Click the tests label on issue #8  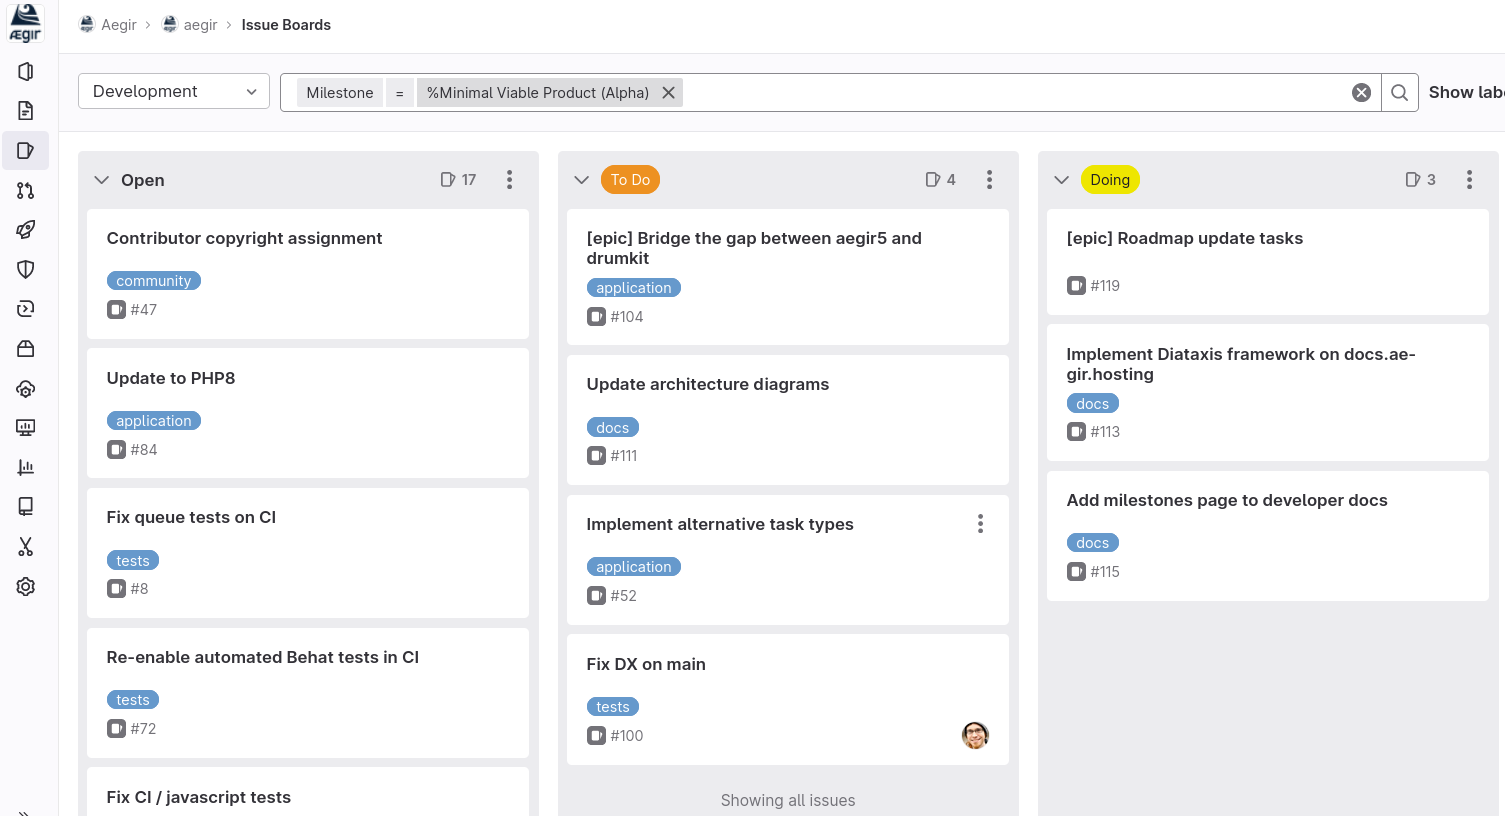tap(133, 561)
